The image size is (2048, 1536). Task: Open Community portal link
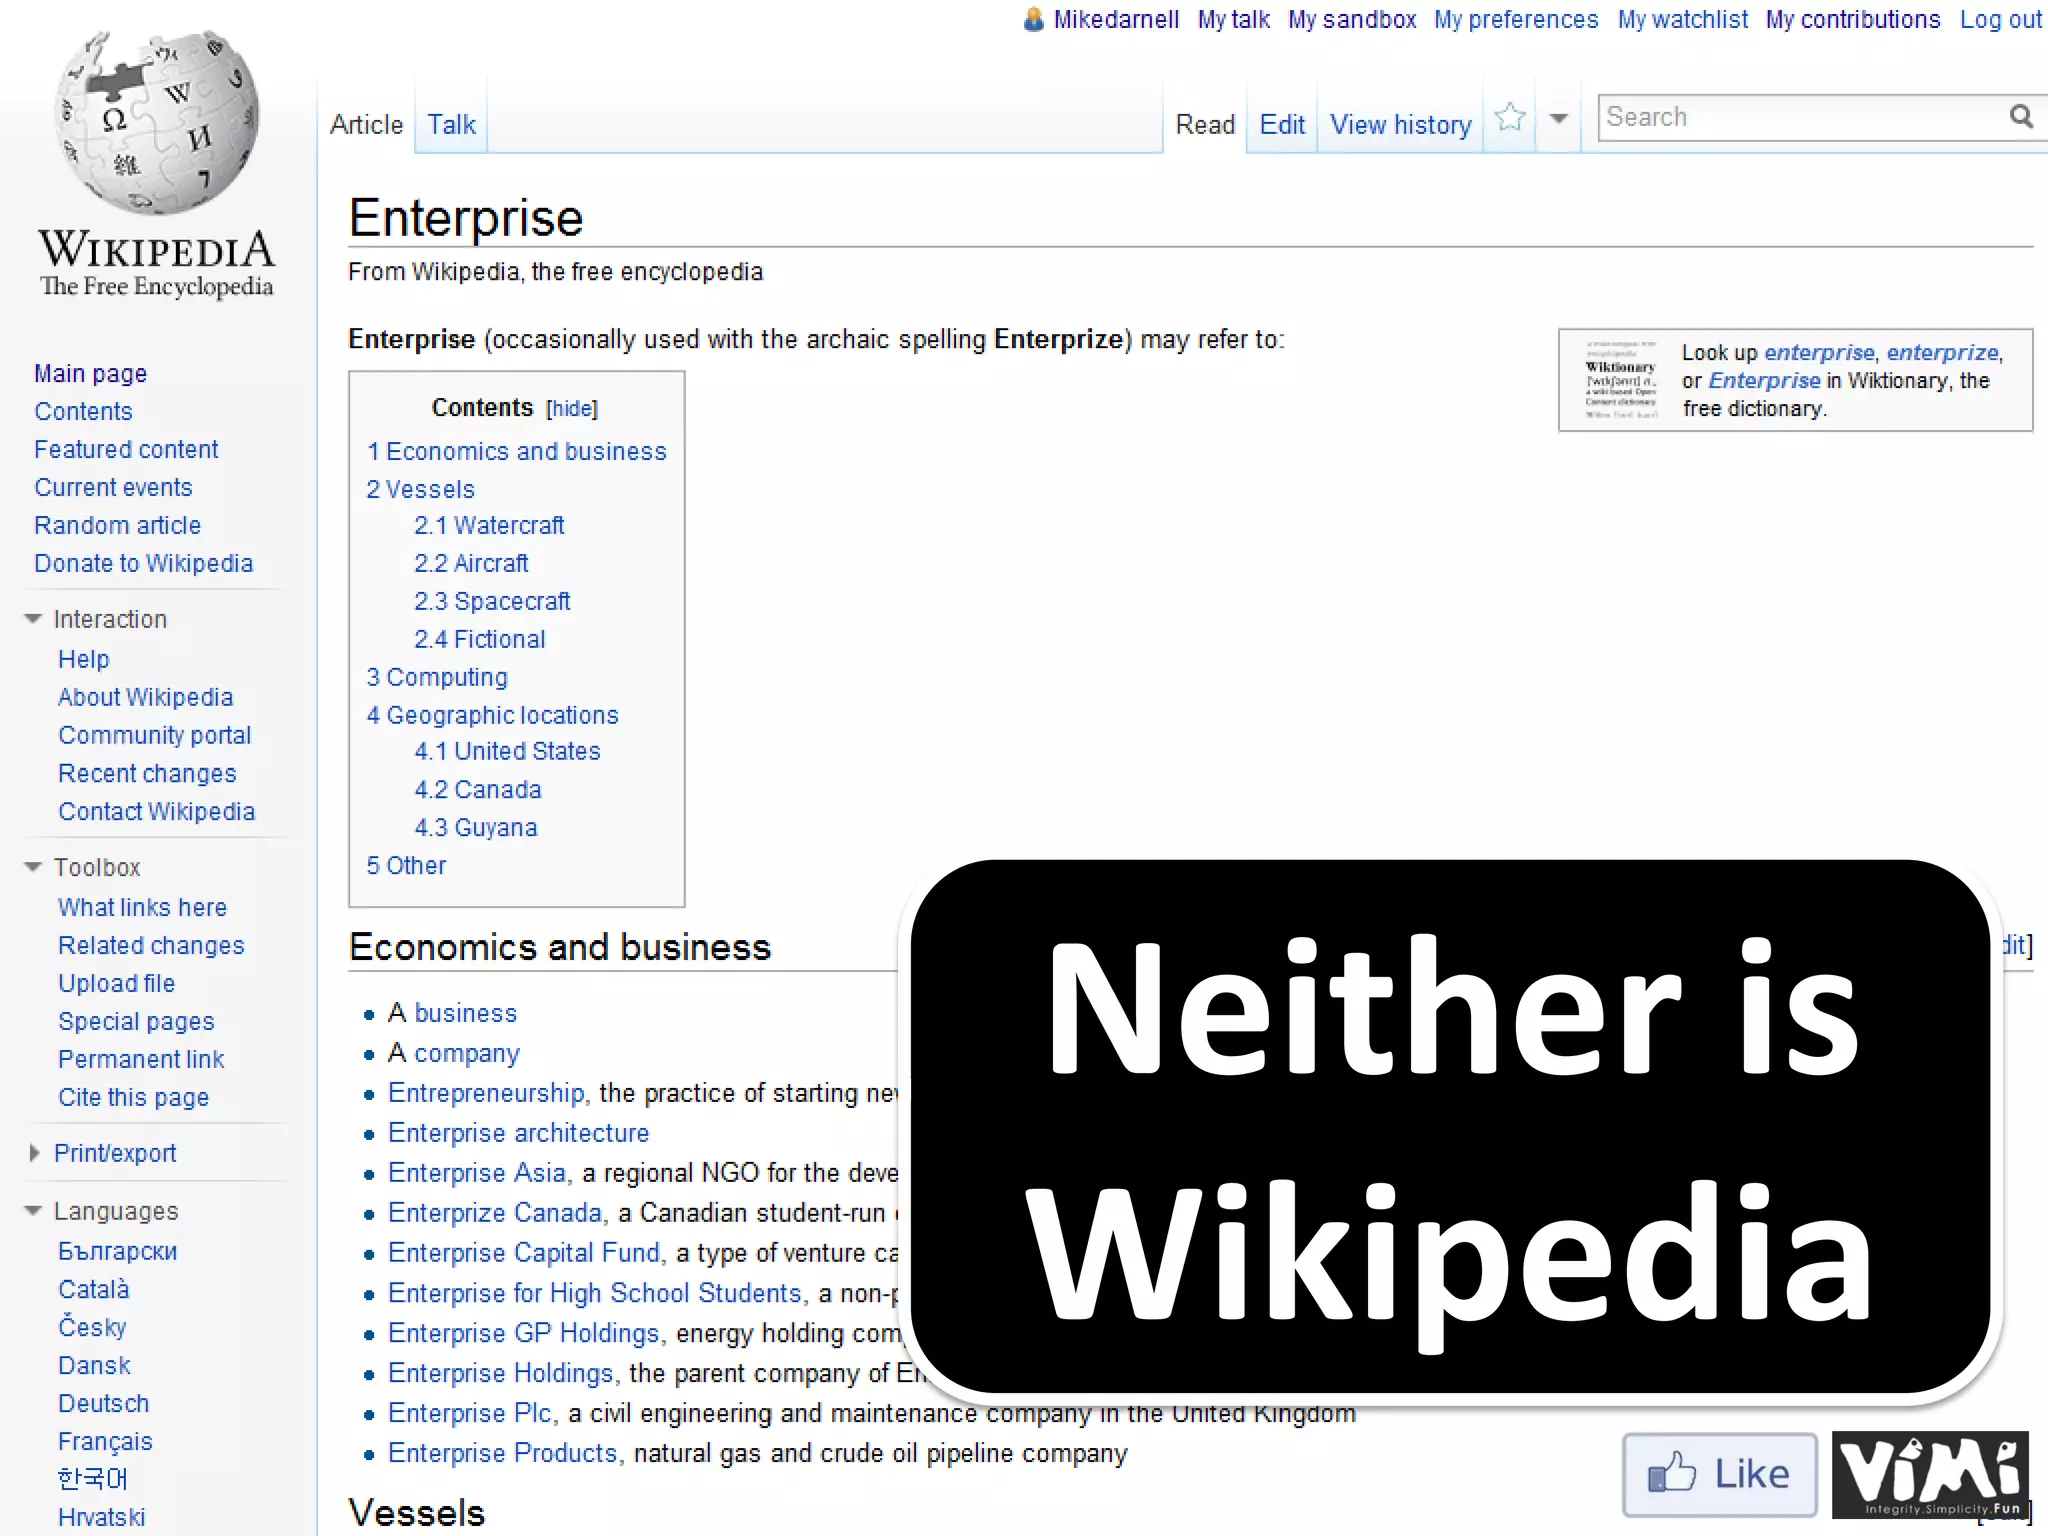[x=154, y=735]
